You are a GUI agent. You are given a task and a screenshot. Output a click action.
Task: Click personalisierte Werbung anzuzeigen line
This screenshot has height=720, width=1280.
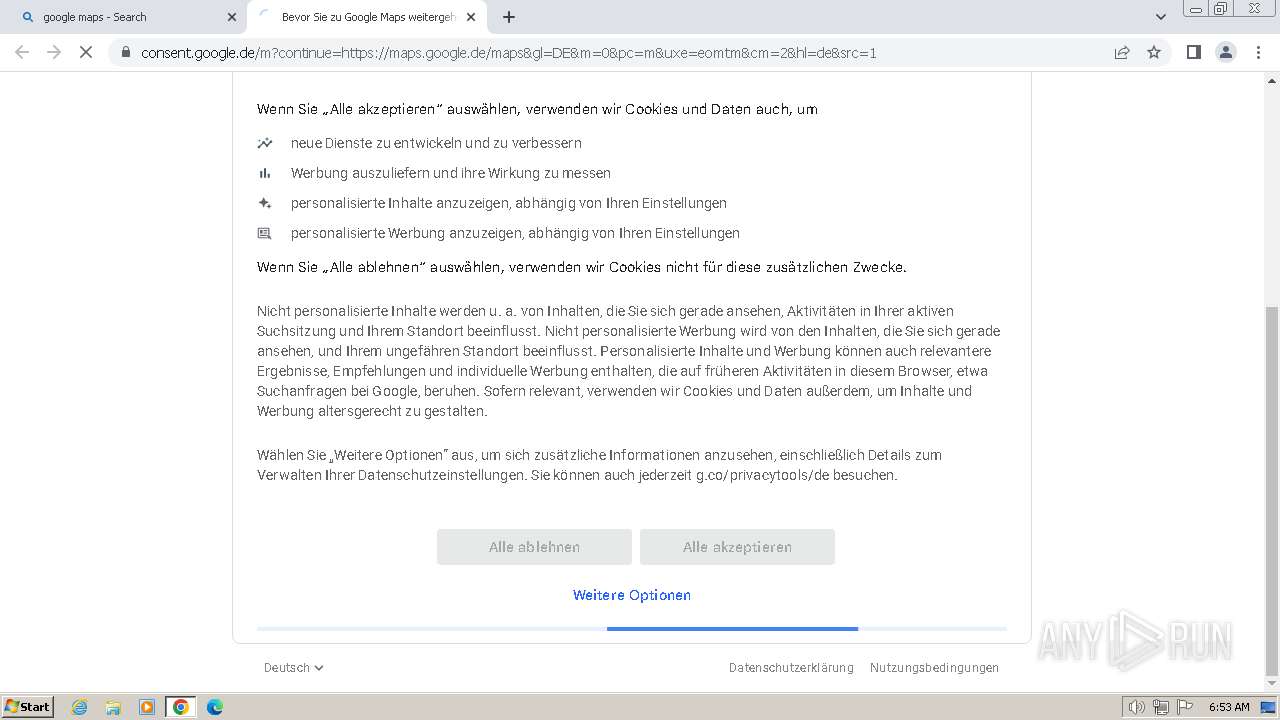click(x=515, y=233)
